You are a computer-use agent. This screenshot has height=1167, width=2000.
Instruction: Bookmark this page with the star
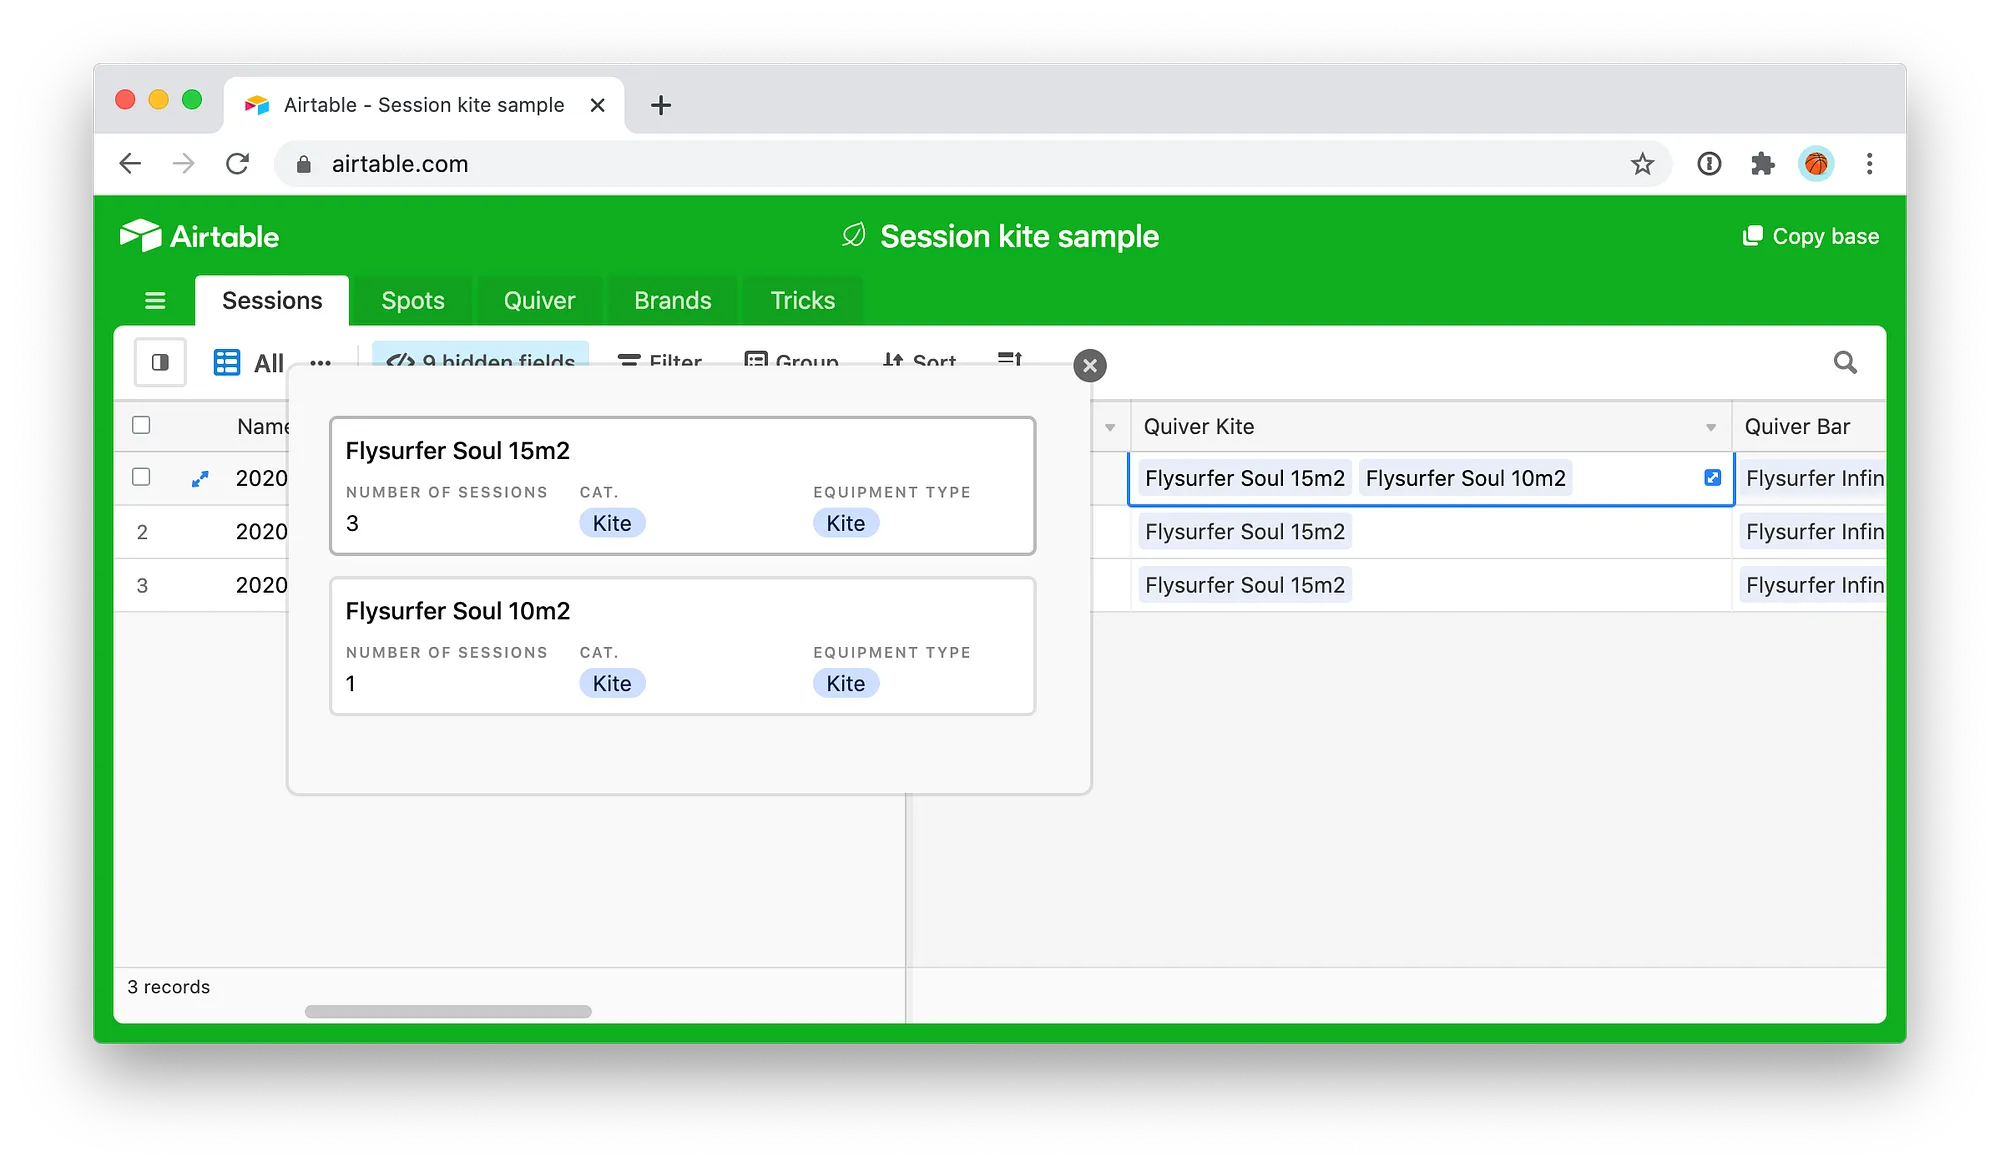(1642, 164)
